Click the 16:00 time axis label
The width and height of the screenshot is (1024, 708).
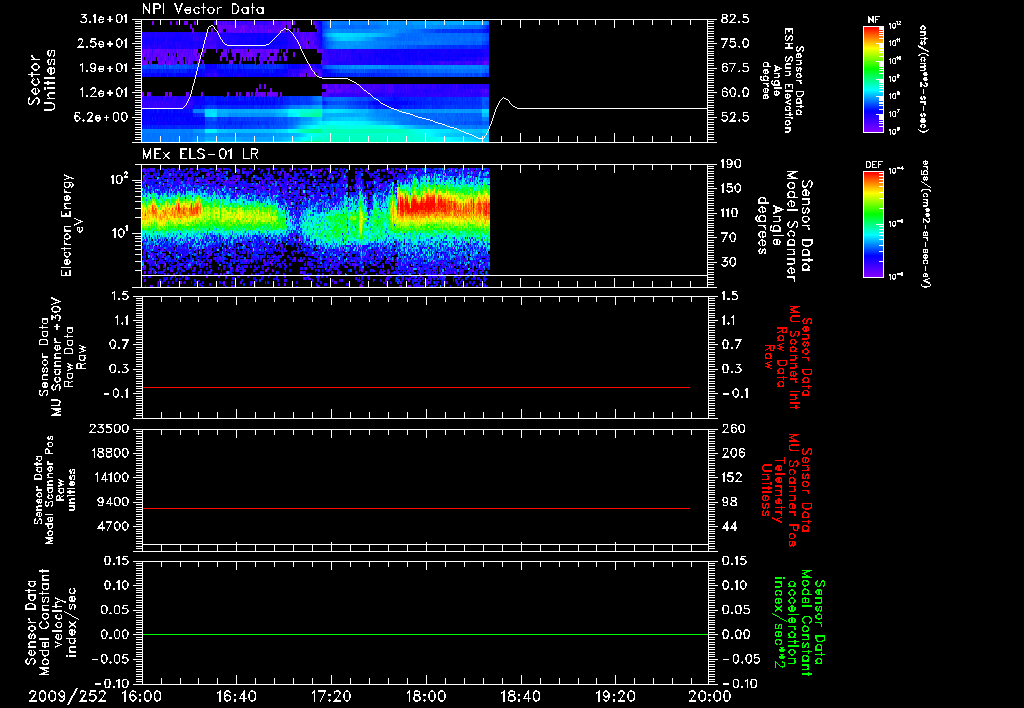[142, 696]
